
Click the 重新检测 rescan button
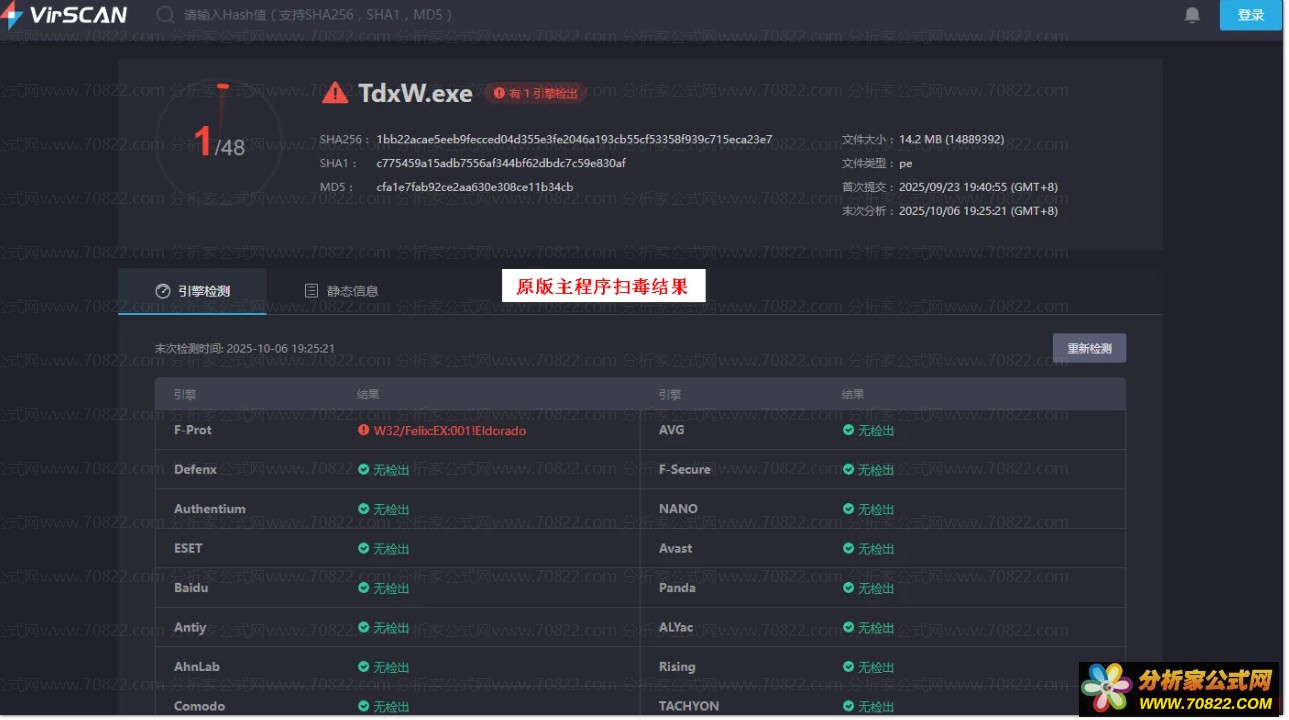click(x=1089, y=348)
